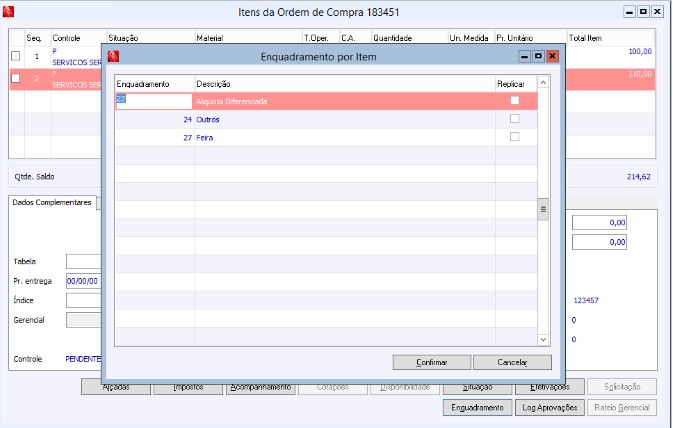Click scroll down arrow in enquadramento list
This screenshot has width=673, height=428.
543,340
